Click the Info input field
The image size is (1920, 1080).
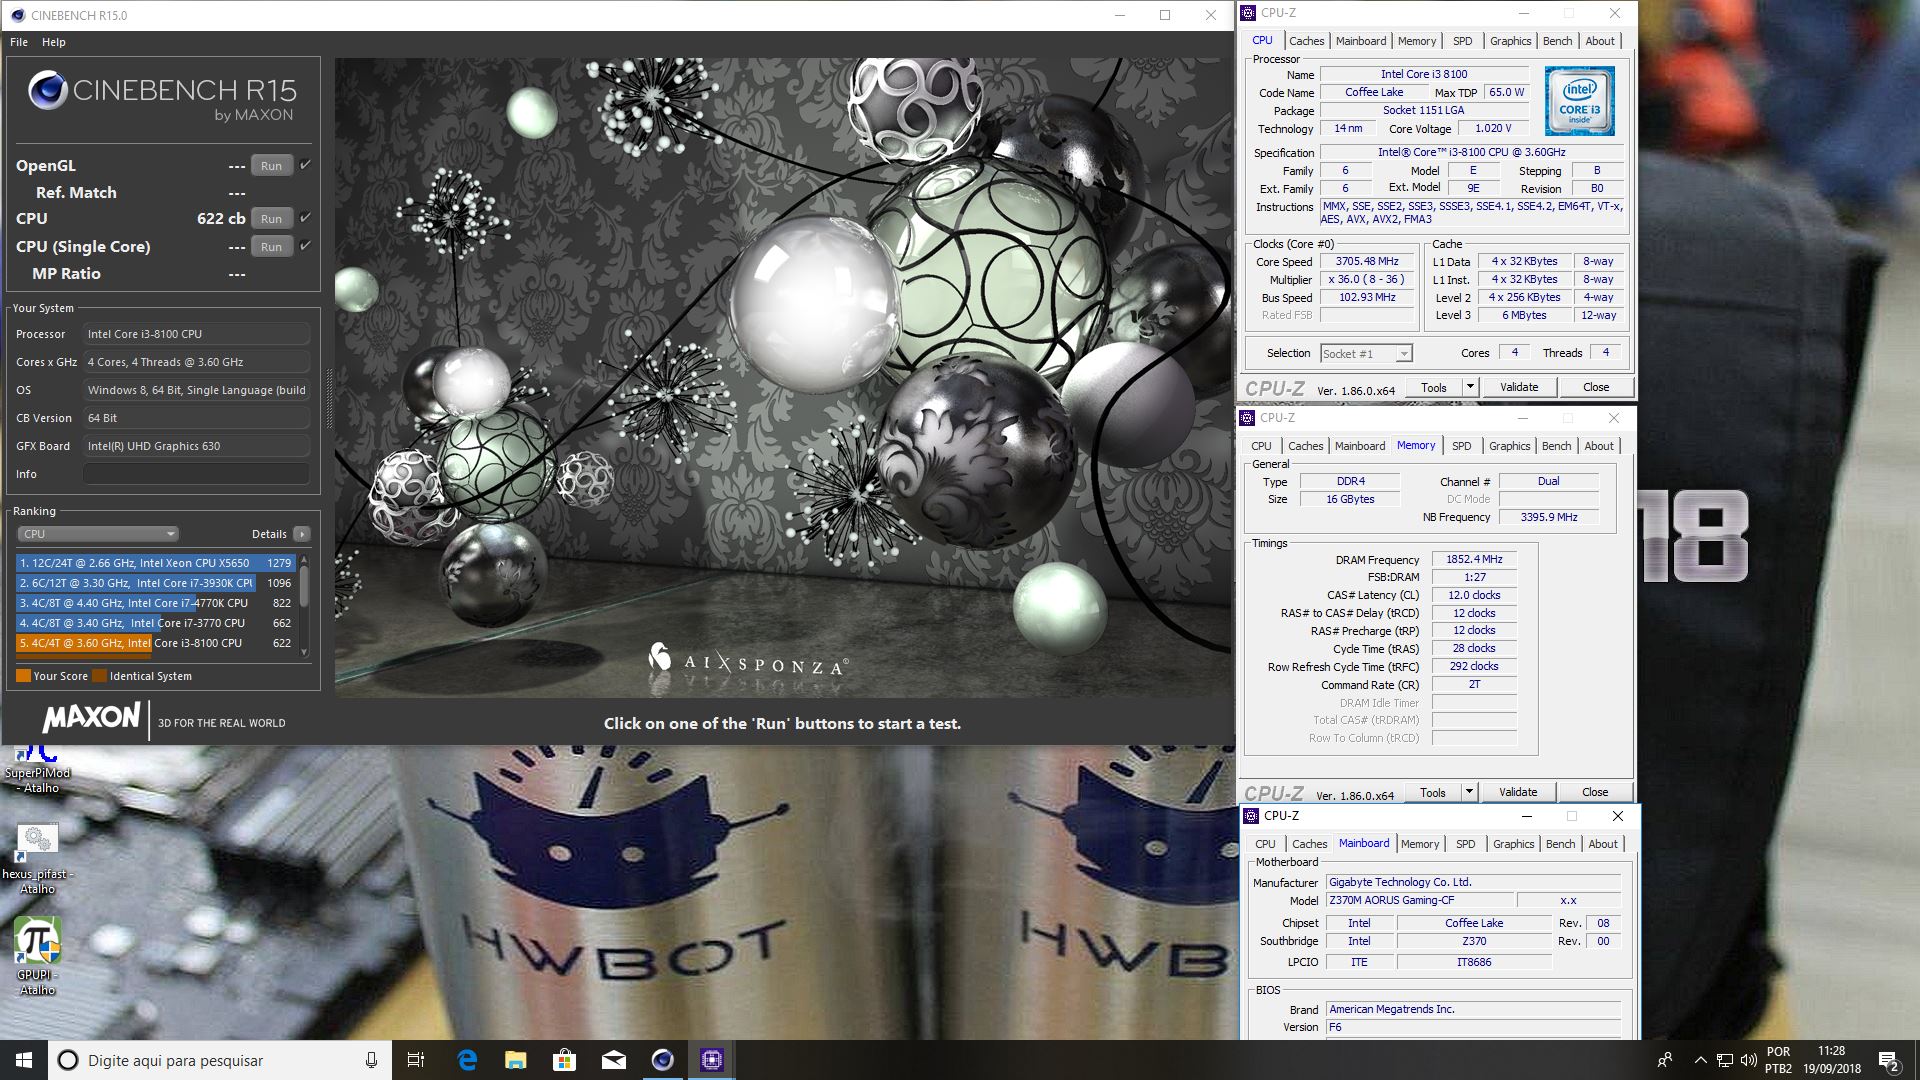point(196,474)
